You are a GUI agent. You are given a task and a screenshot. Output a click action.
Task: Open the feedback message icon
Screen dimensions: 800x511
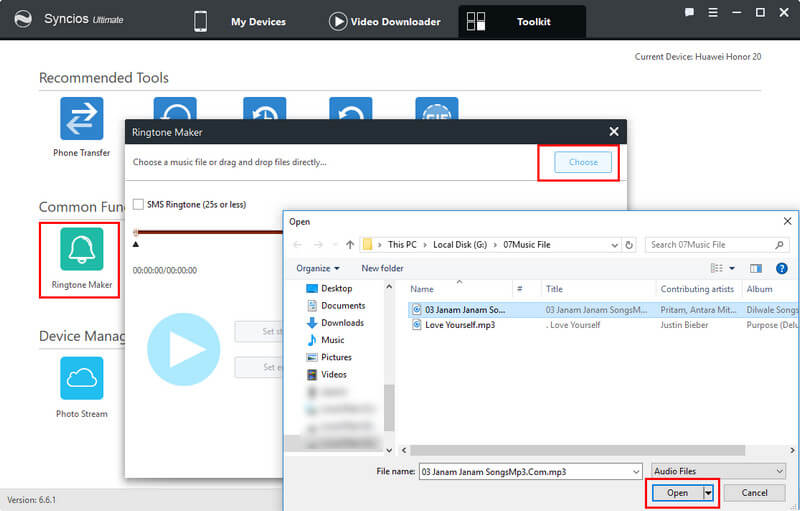[689, 13]
